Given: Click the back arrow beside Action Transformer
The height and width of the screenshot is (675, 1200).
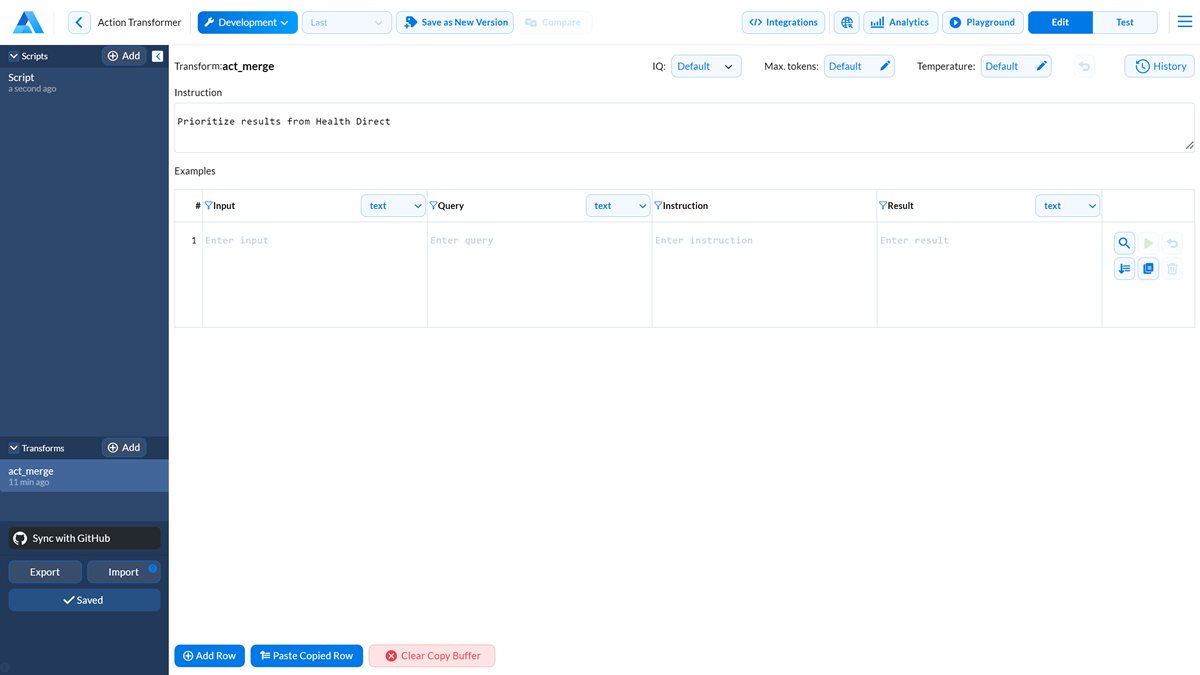Looking at the screenshot, I should coord(79,22).
